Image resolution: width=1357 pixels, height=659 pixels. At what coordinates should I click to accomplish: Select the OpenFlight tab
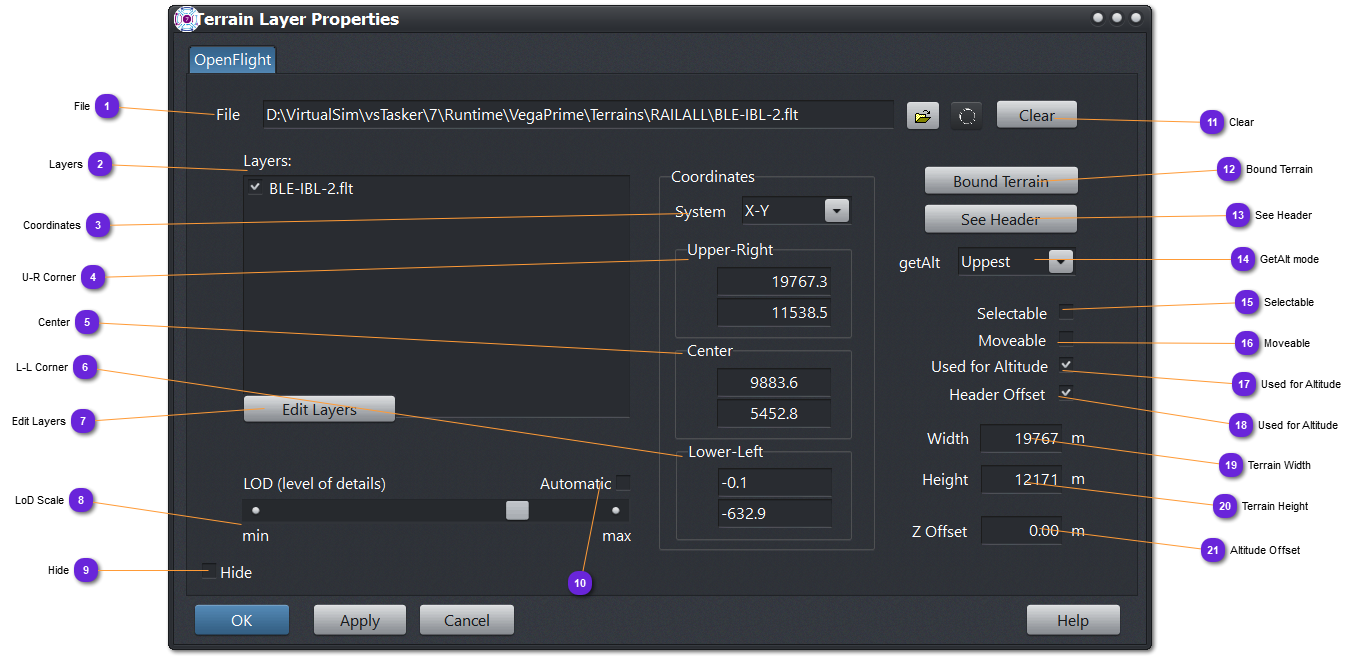tap(232, 59)
